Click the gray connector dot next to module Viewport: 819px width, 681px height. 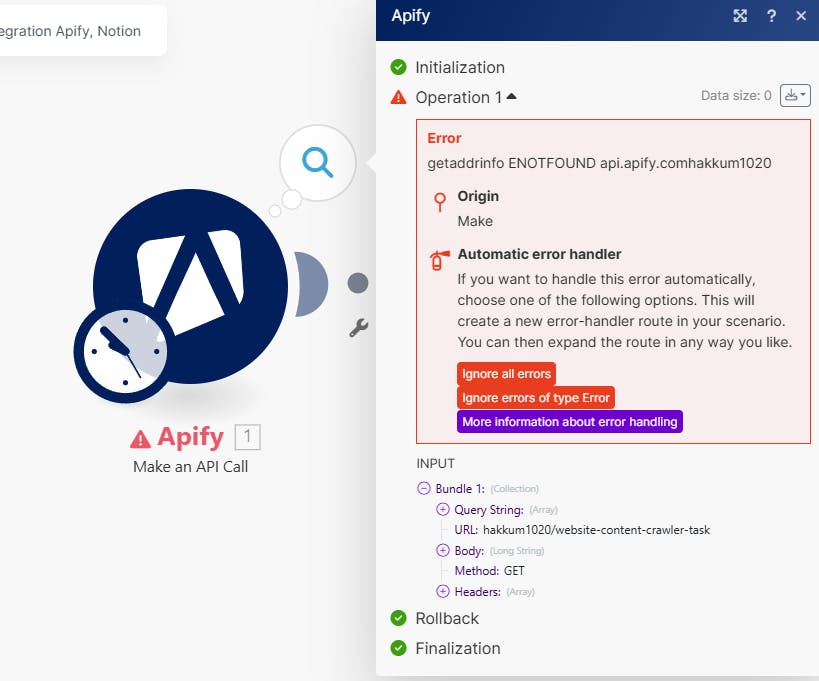[x=358, y=283]
